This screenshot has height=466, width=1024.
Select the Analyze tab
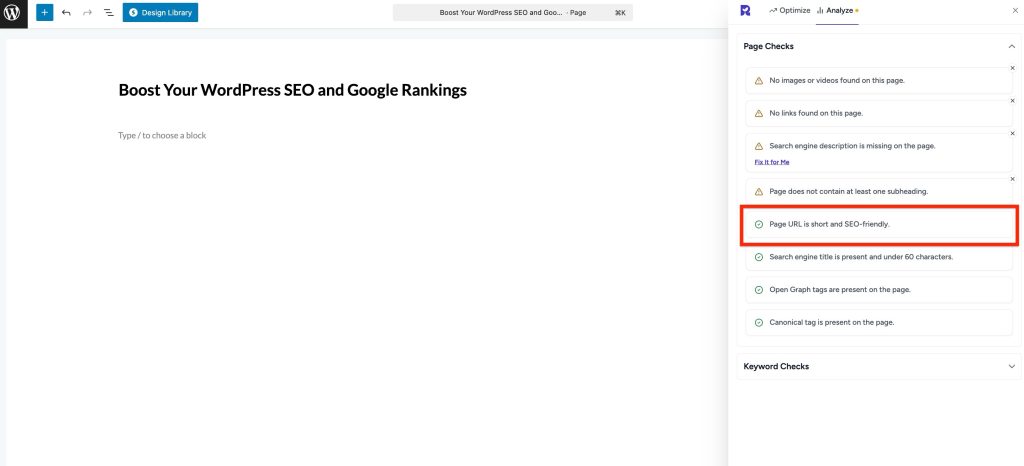coord(837,10)
